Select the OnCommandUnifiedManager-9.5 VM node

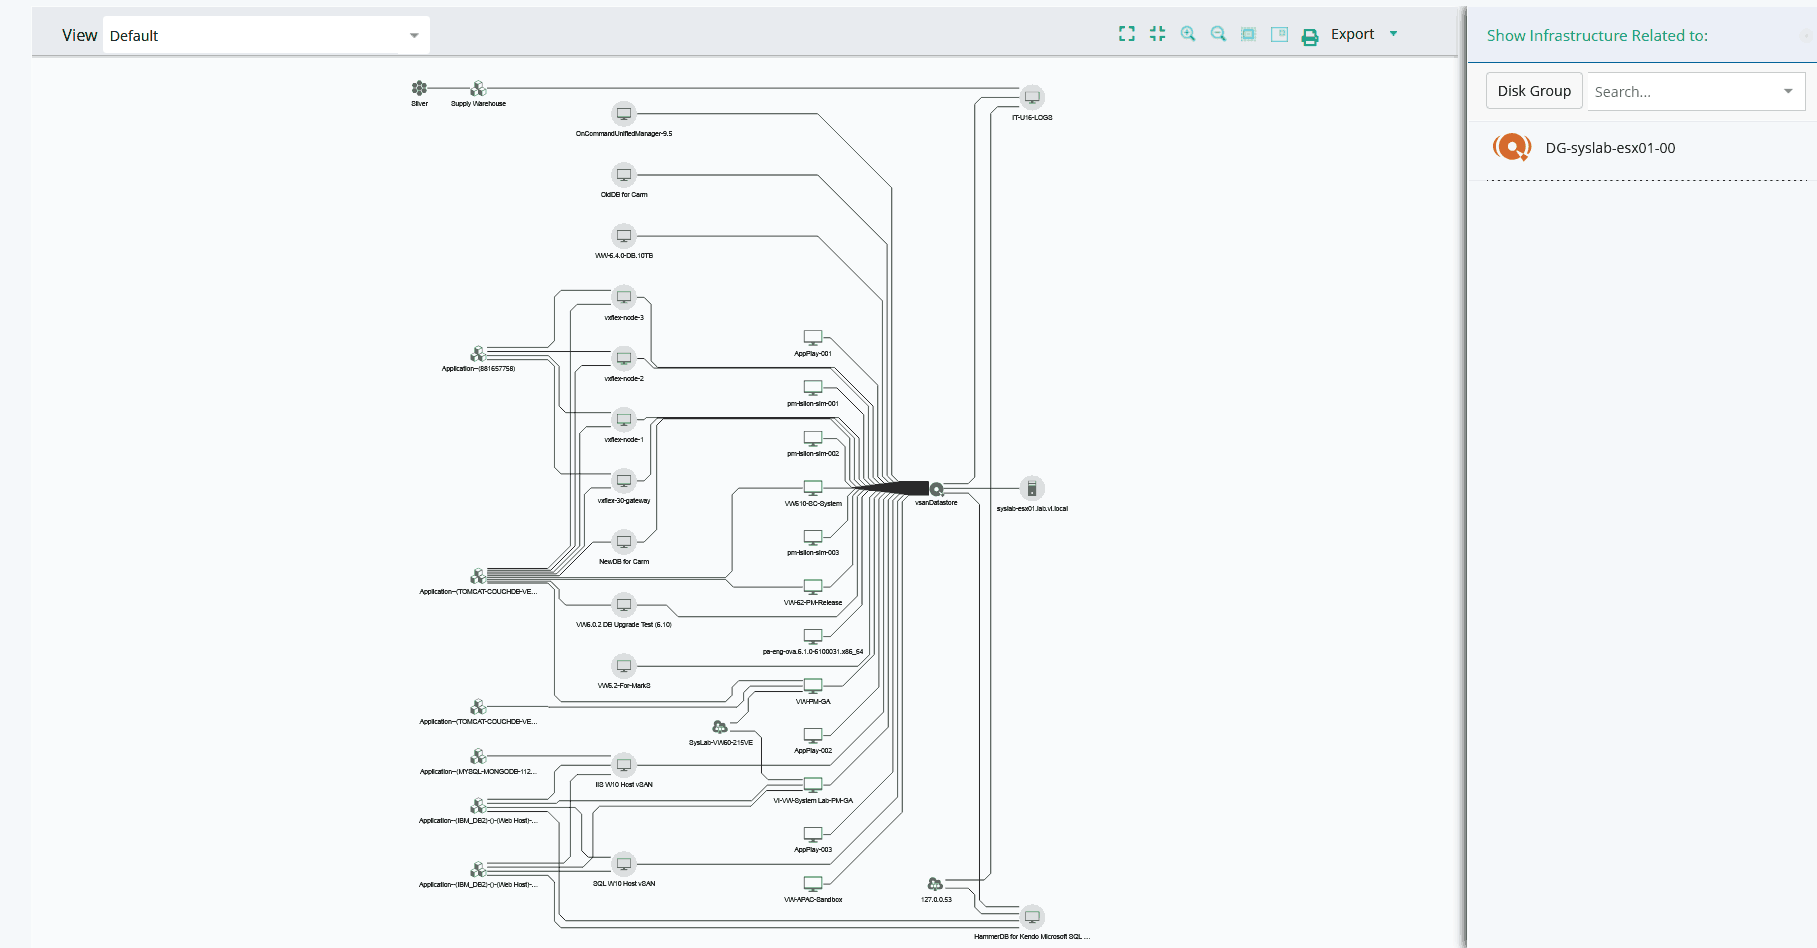[x=624, y=114]
